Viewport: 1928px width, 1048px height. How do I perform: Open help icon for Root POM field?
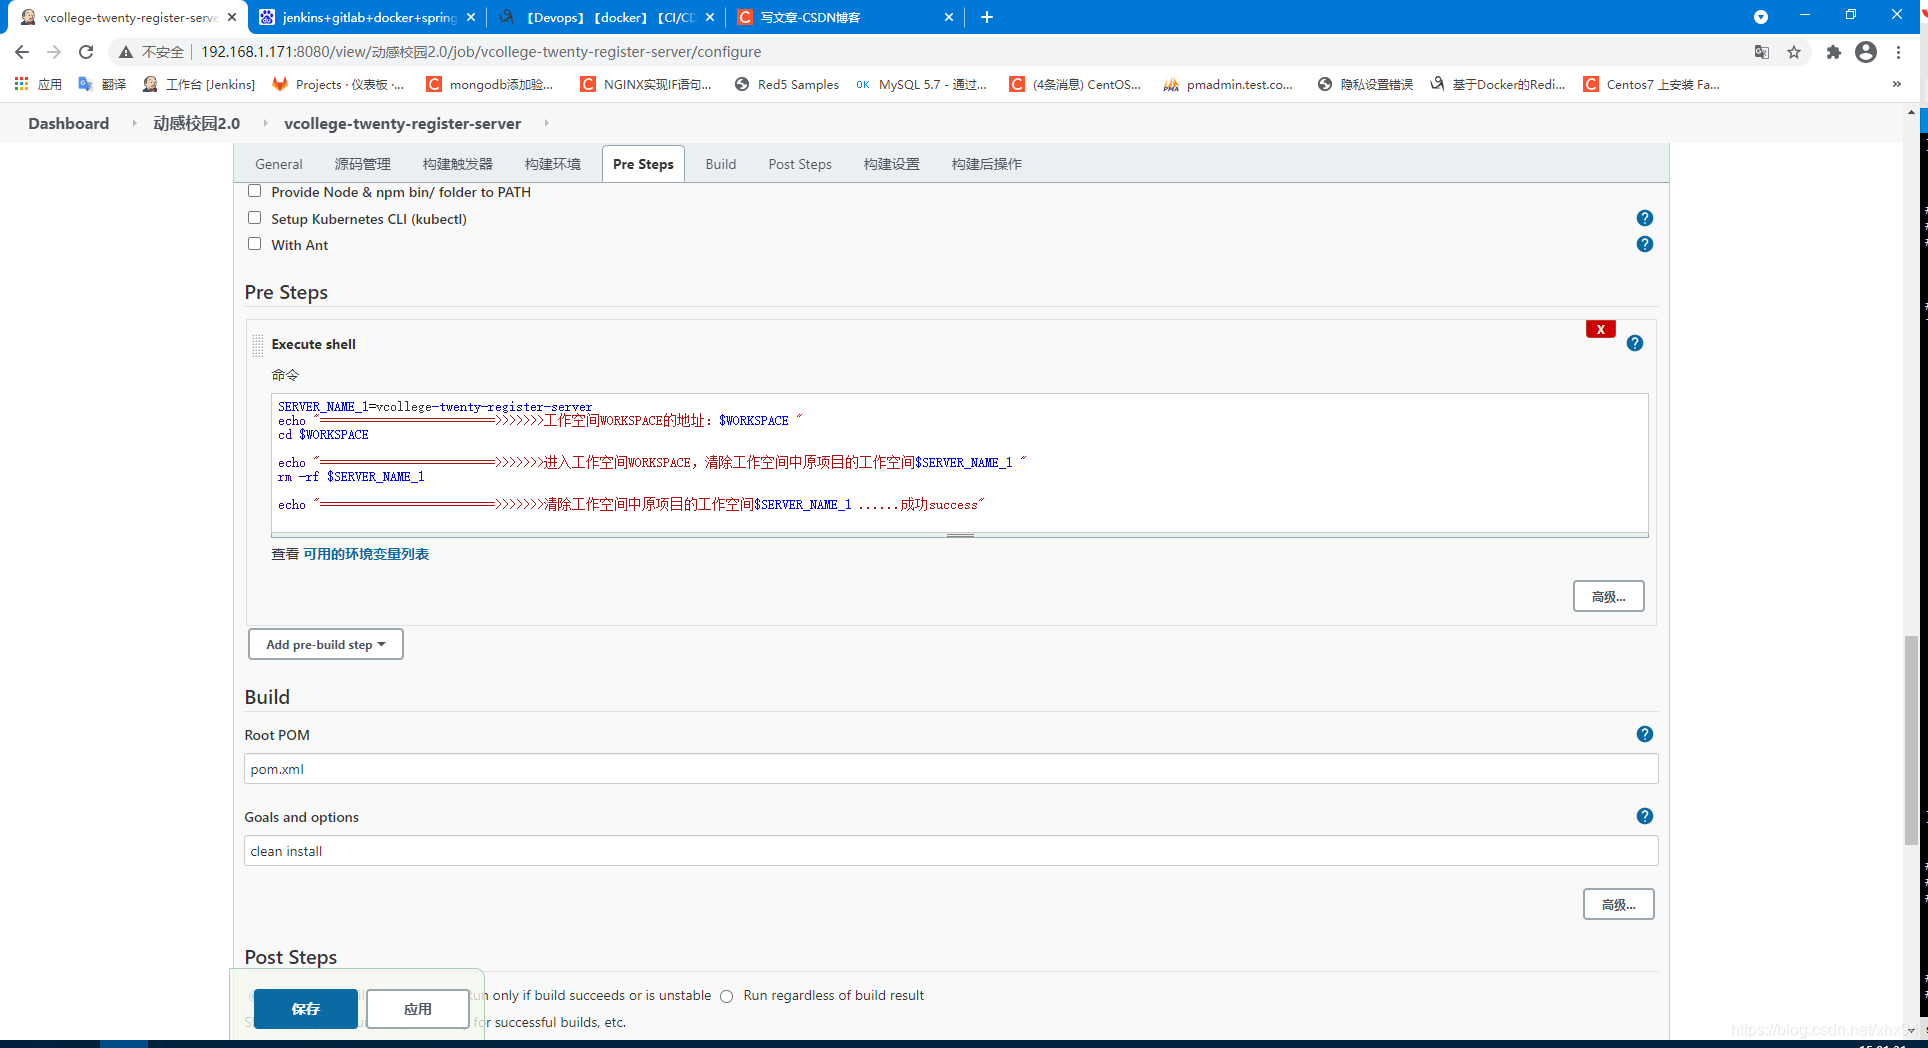[1644, 734]
